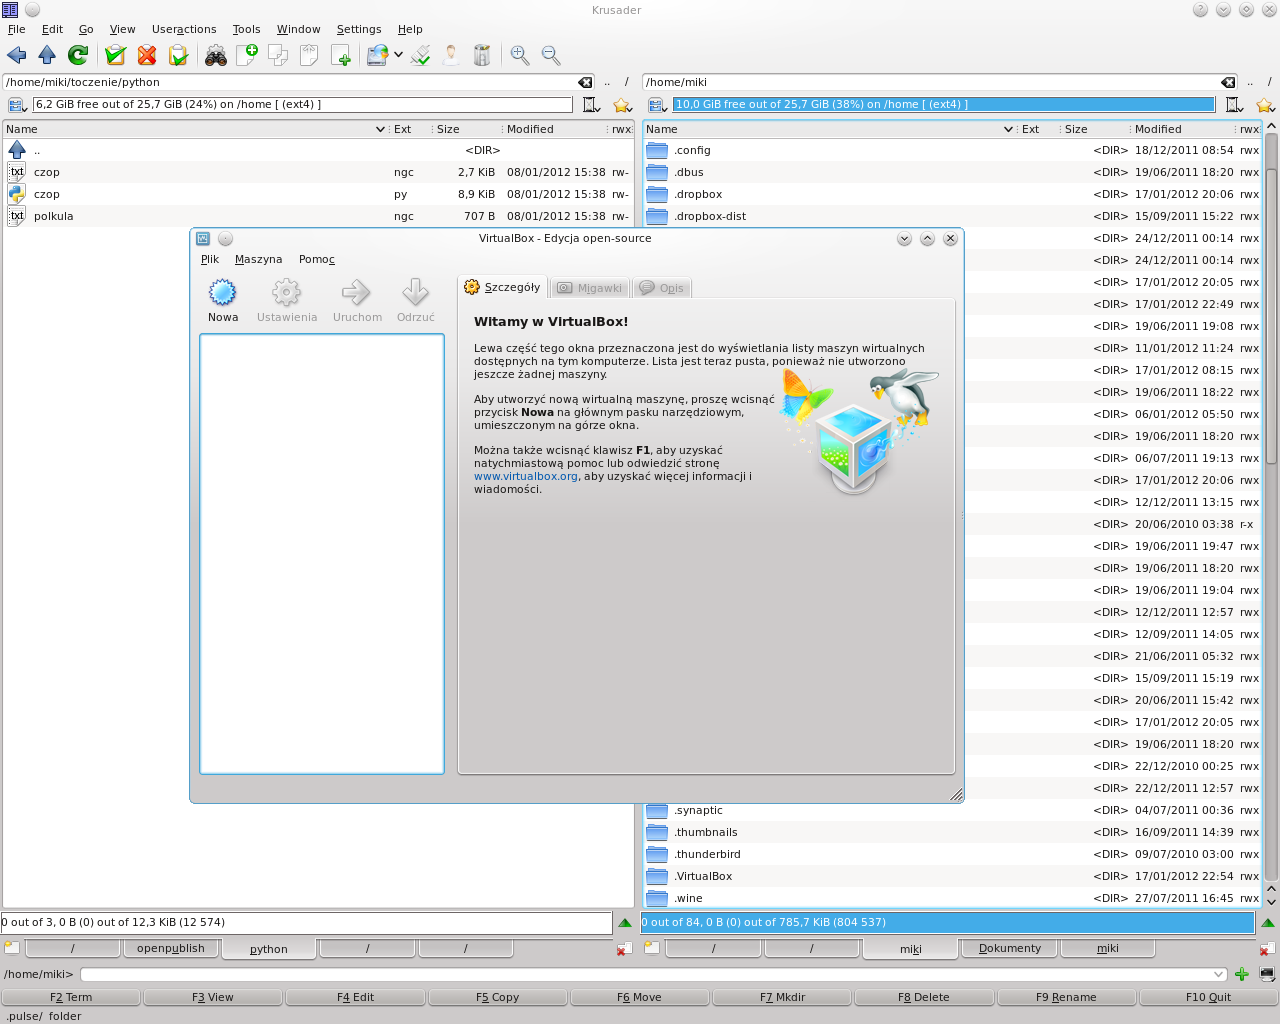Open right panel history hourglass dropdown
The image size is (1280, 1024).
(1234, 105)
